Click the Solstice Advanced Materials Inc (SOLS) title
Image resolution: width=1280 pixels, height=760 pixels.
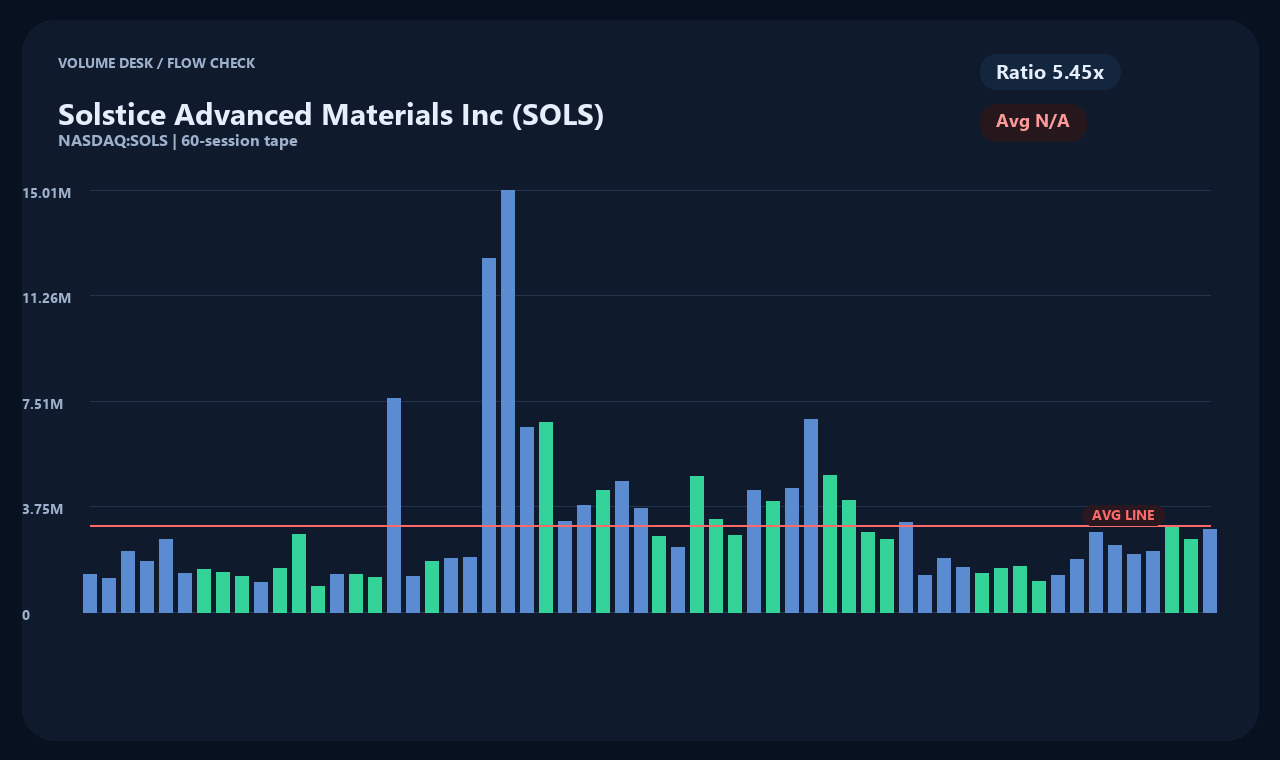click(331, 114)
